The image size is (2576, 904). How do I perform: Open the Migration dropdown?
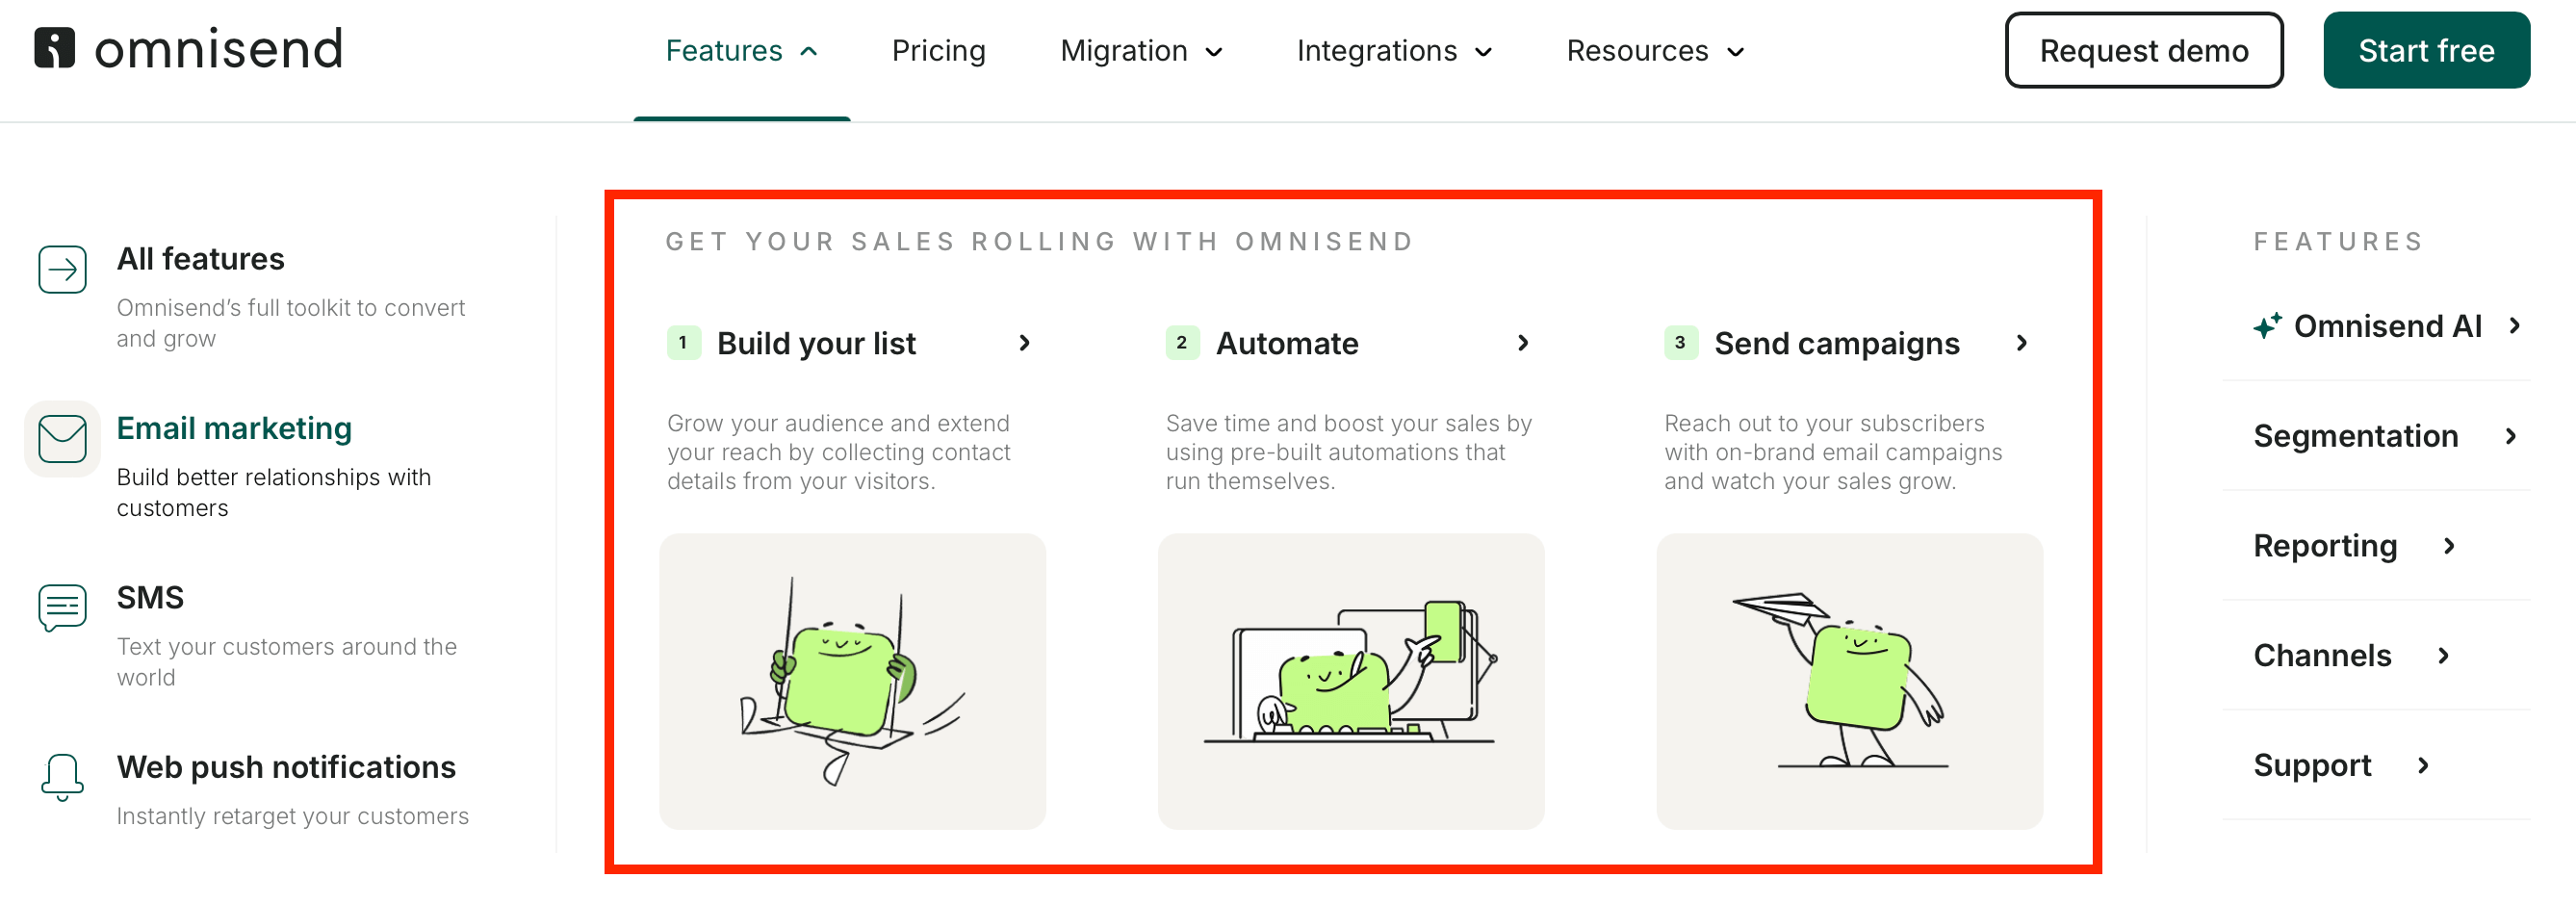coord(1140,50)
